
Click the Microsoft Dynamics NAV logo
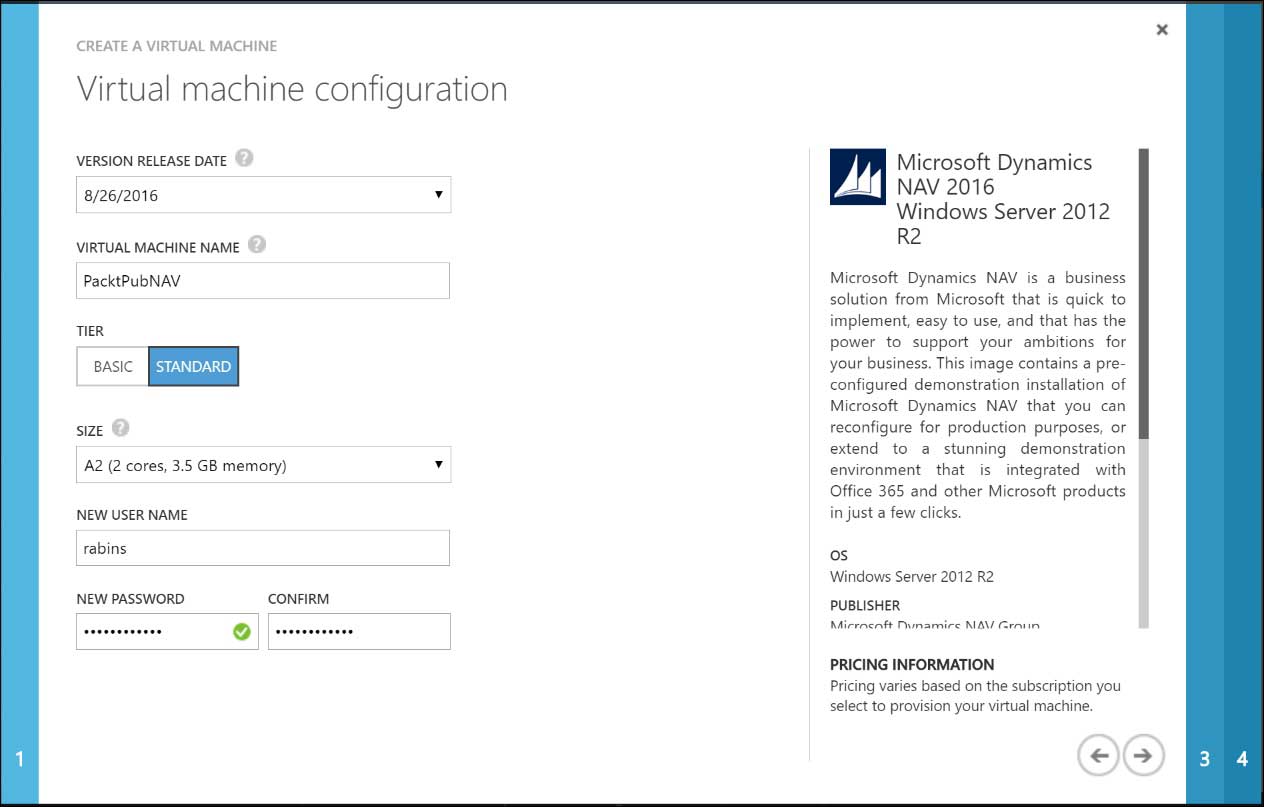[857, 176]
